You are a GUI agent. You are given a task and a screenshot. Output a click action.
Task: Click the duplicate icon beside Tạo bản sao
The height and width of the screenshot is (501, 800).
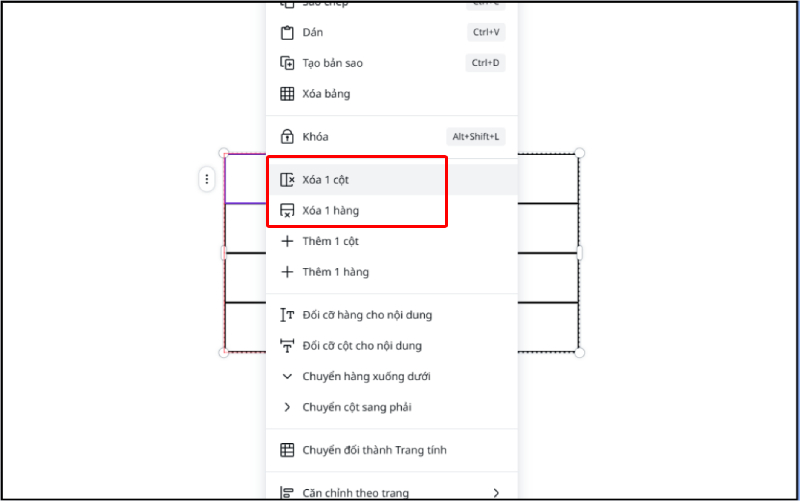(287, 63)
